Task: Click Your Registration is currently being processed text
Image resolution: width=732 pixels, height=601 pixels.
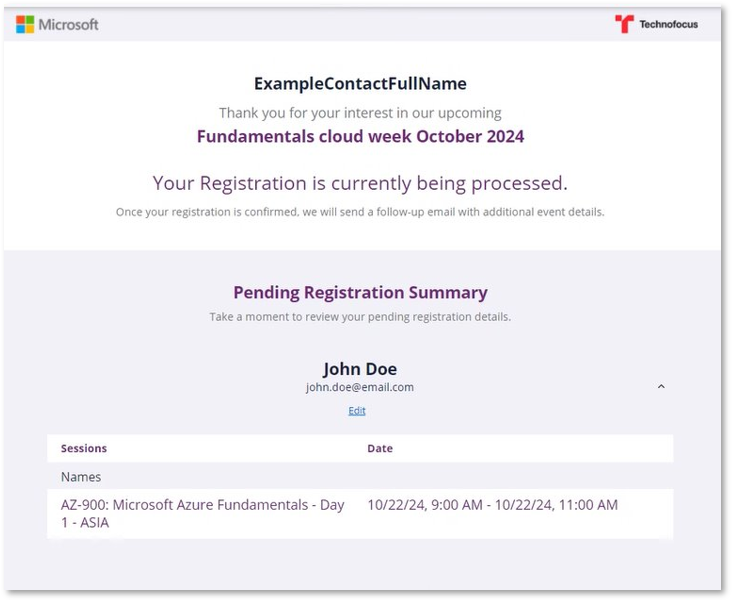Action: click(360, 183)
